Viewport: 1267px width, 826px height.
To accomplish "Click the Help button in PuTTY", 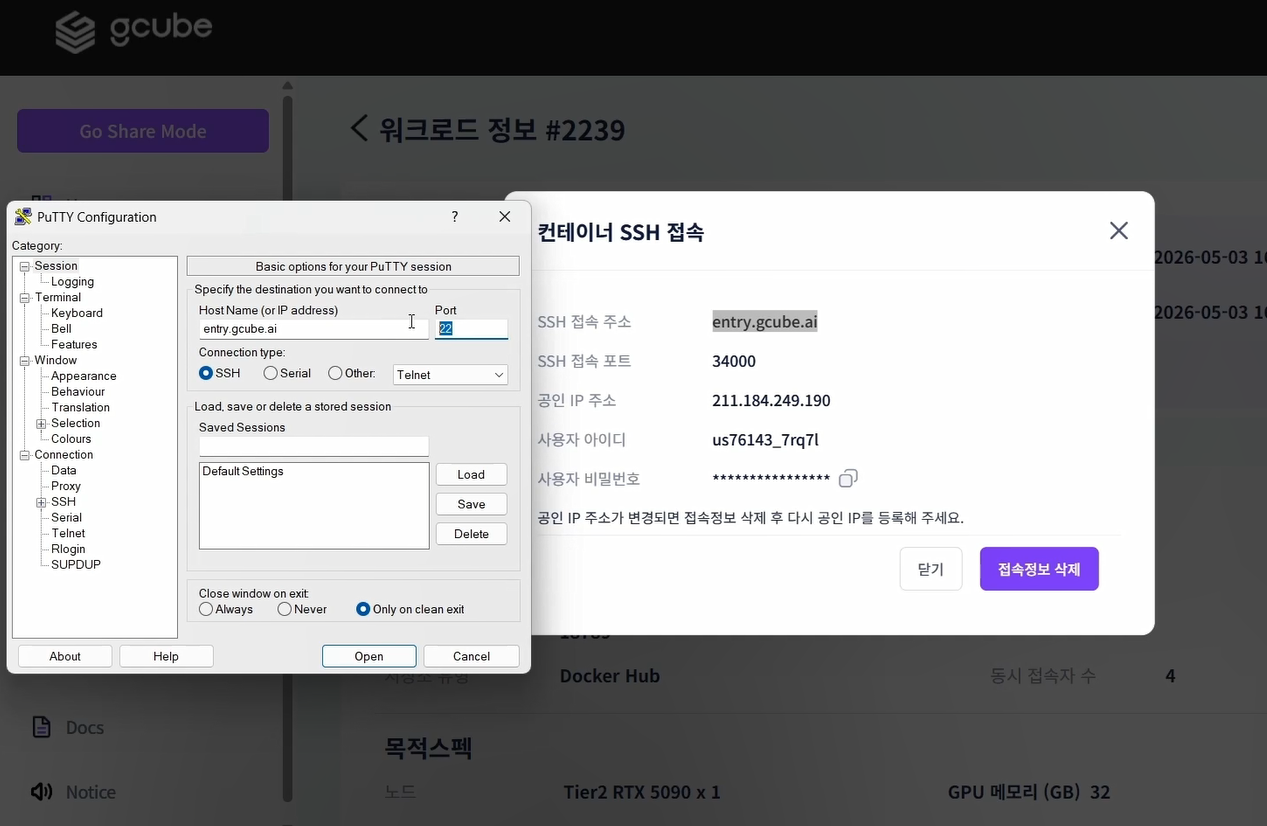I will (x=166, y=656).
